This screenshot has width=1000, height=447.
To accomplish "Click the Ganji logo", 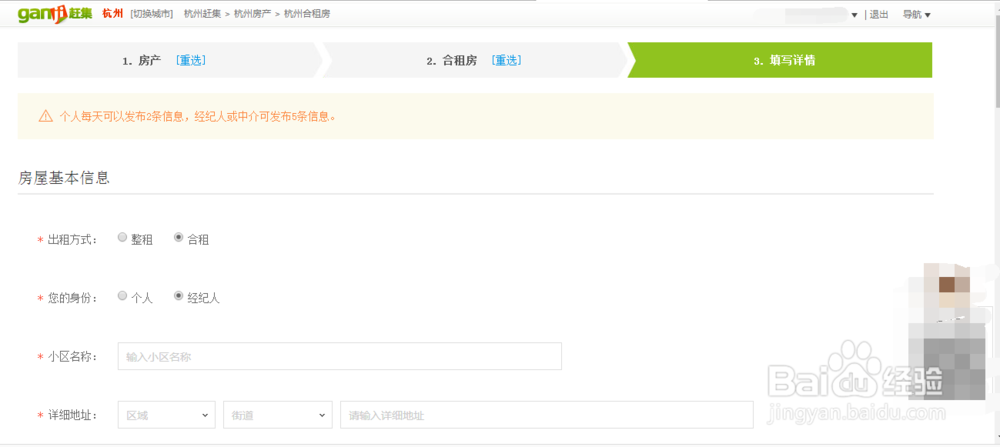I will point(55,14).
